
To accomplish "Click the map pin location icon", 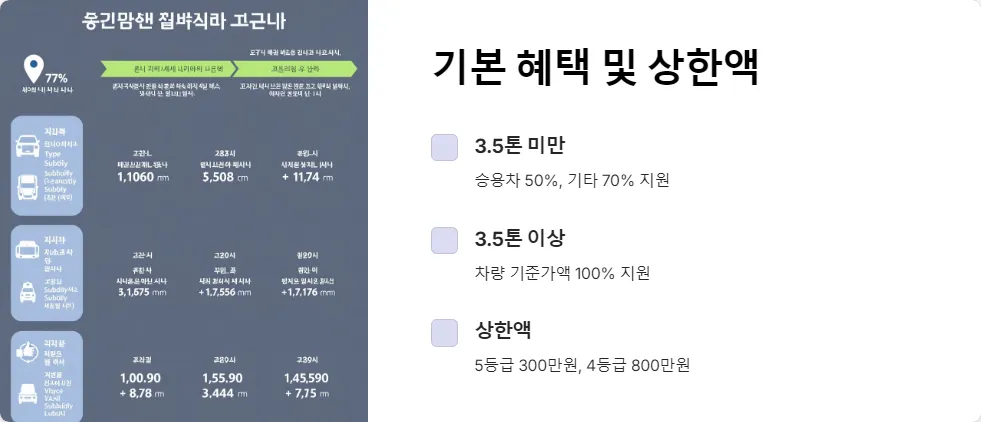I will 33,68.
